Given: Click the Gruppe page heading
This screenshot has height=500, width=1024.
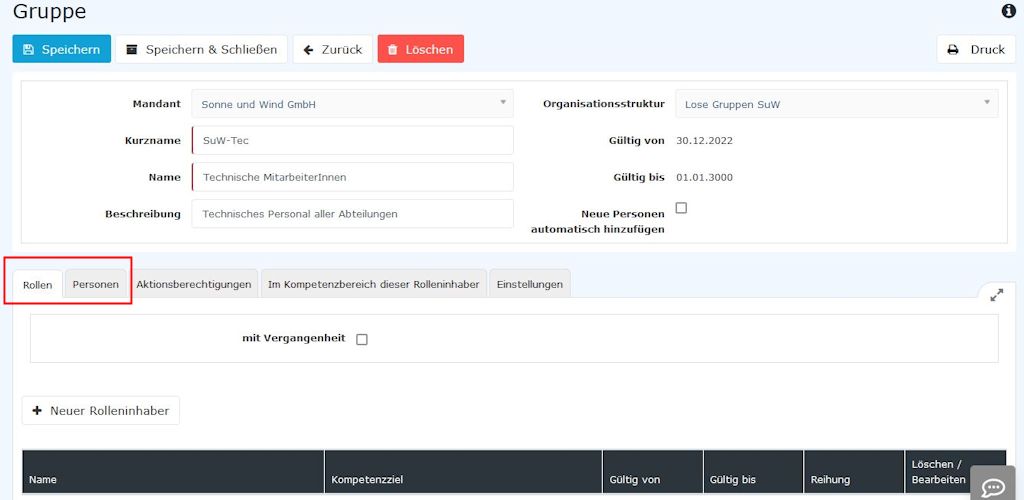Looking at the screenshot, I should pos(50,11).
